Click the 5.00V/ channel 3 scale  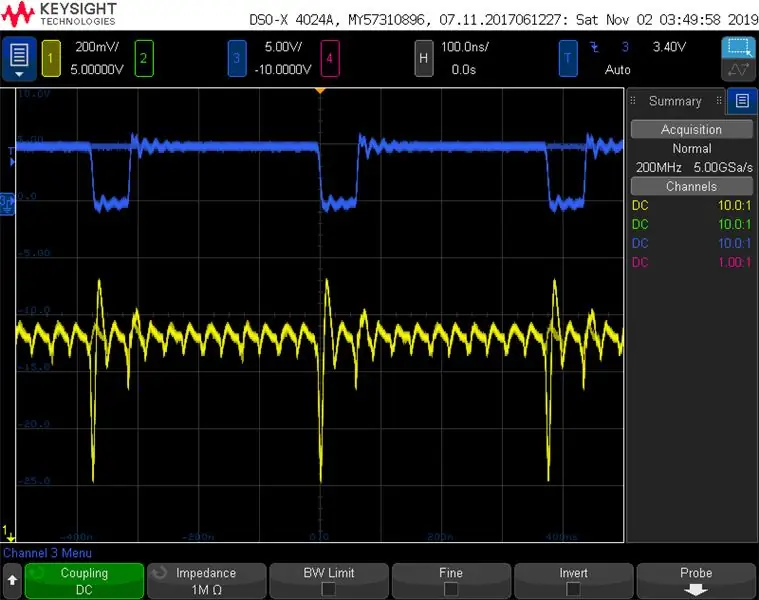point(283,47)
